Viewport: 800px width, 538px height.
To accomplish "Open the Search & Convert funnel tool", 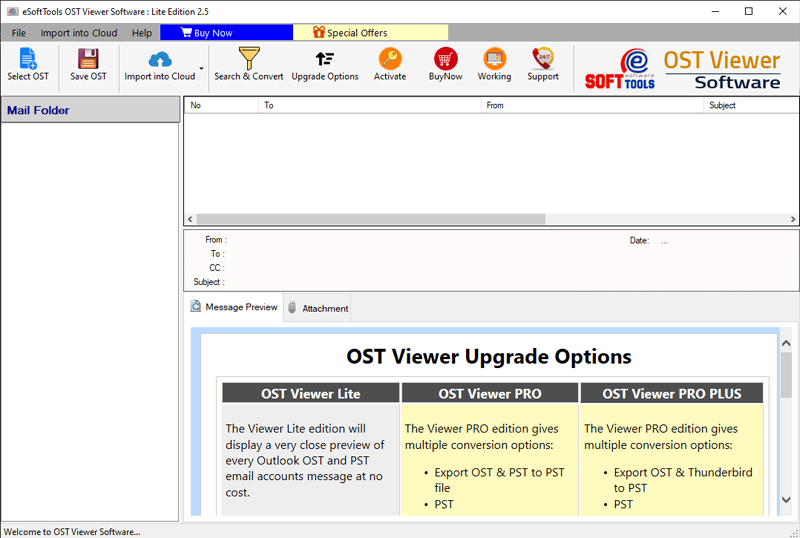I will point(249,58).
